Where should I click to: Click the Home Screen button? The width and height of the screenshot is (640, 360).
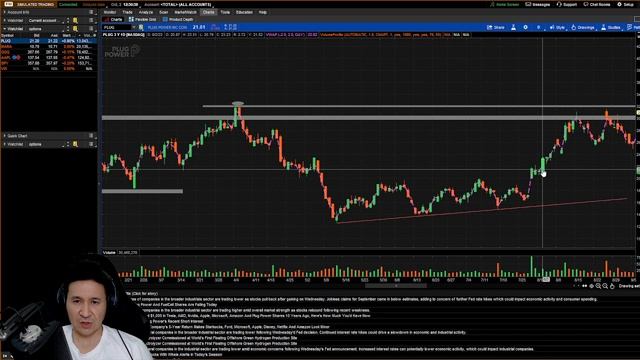(x=504, y=4)
